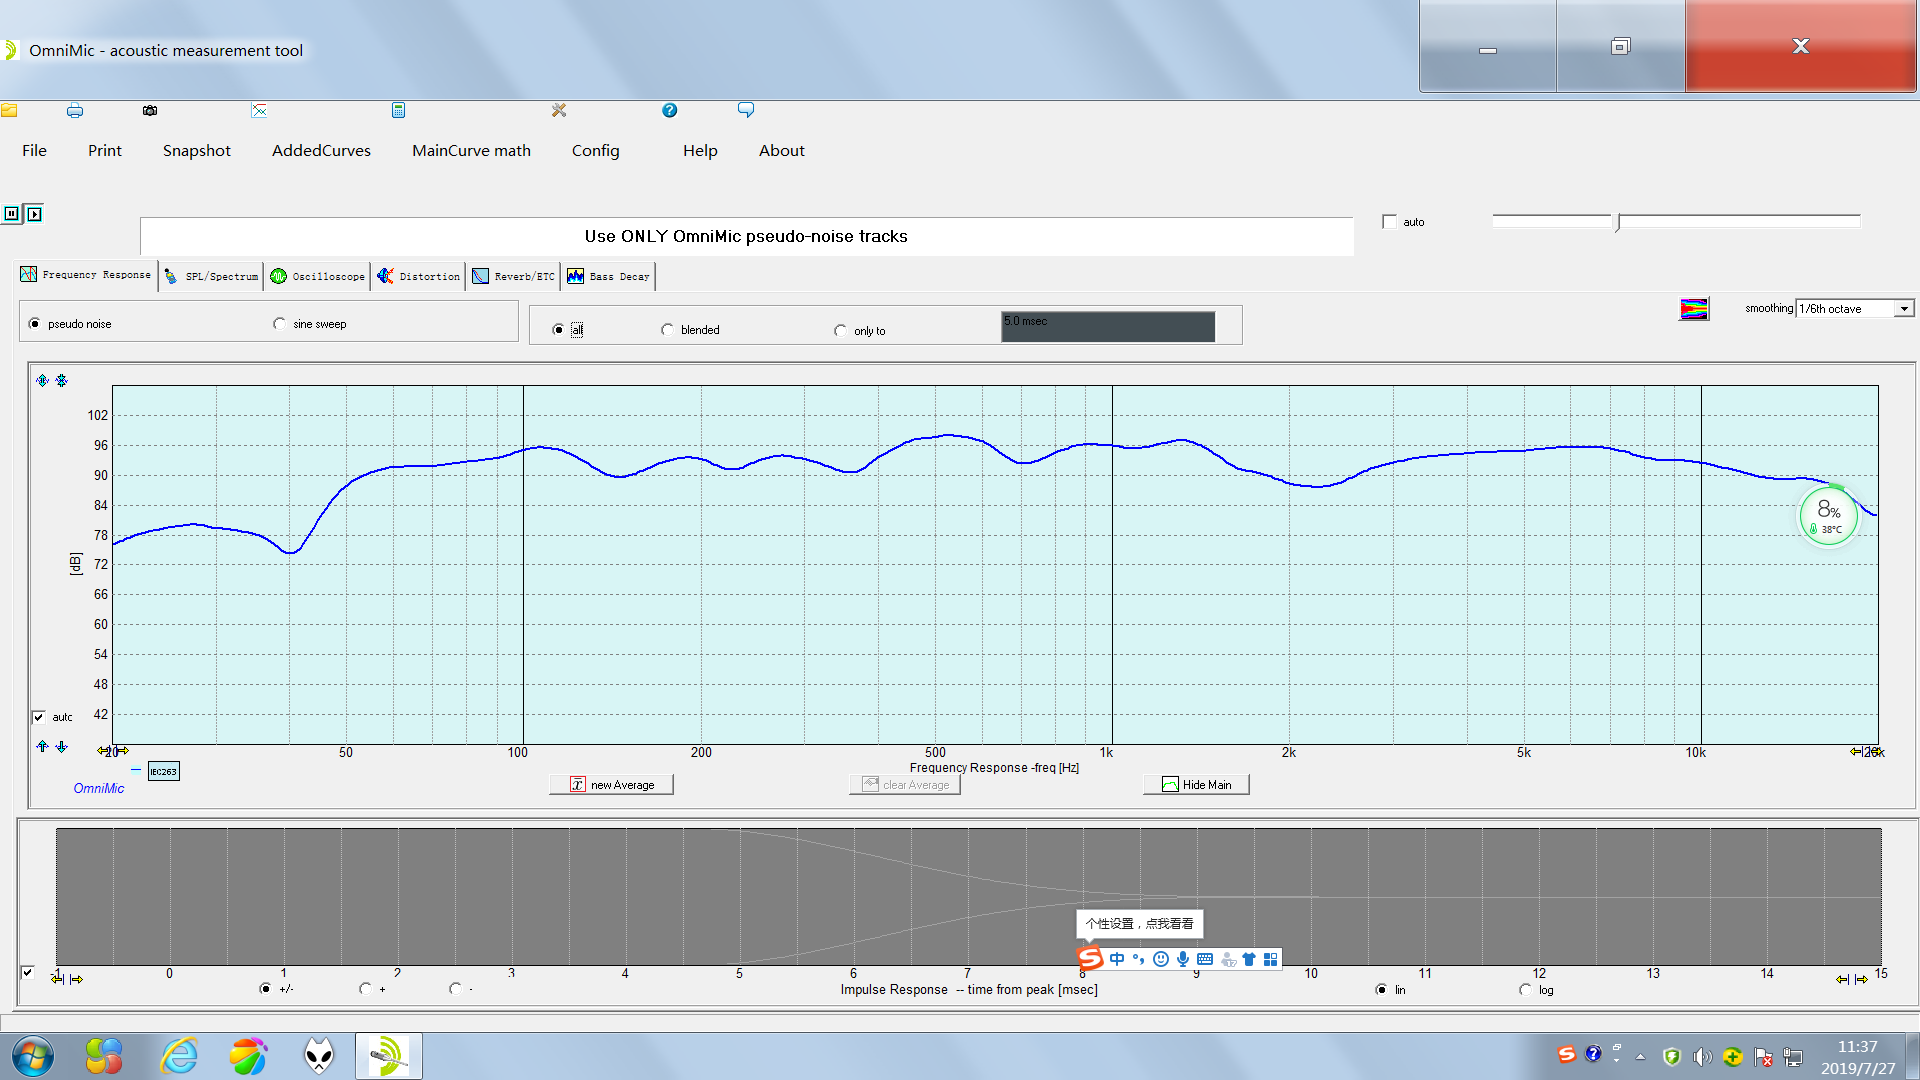
Task: Click the IEC263 button
Action: click(163, 771)
